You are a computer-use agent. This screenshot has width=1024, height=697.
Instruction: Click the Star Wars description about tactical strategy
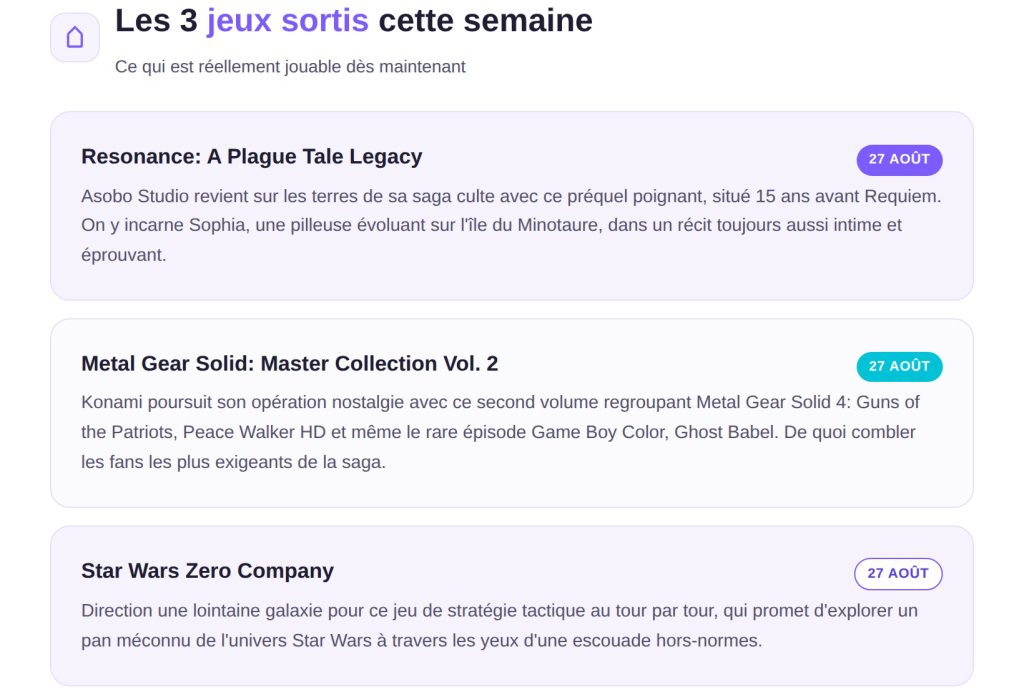click(500, 626)
